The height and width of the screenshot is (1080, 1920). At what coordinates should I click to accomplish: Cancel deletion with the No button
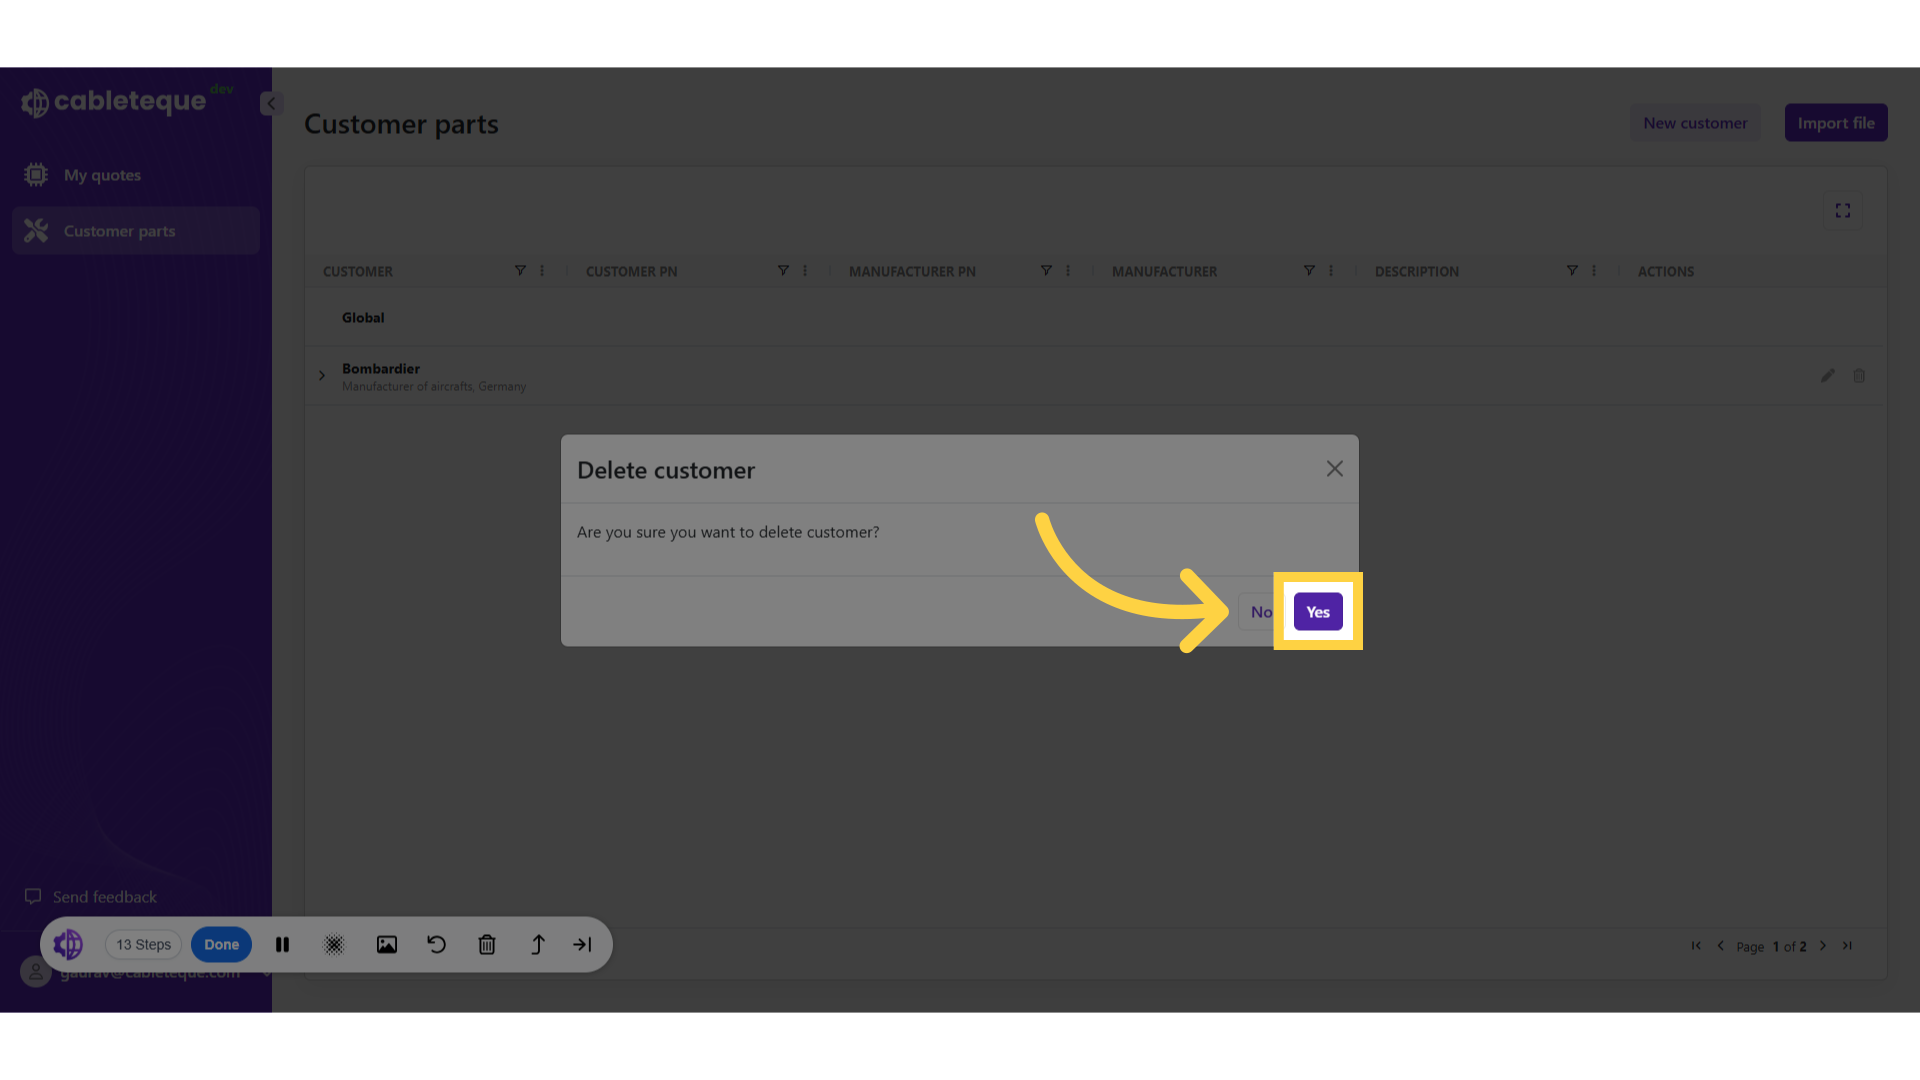[x=1260, y=612]
